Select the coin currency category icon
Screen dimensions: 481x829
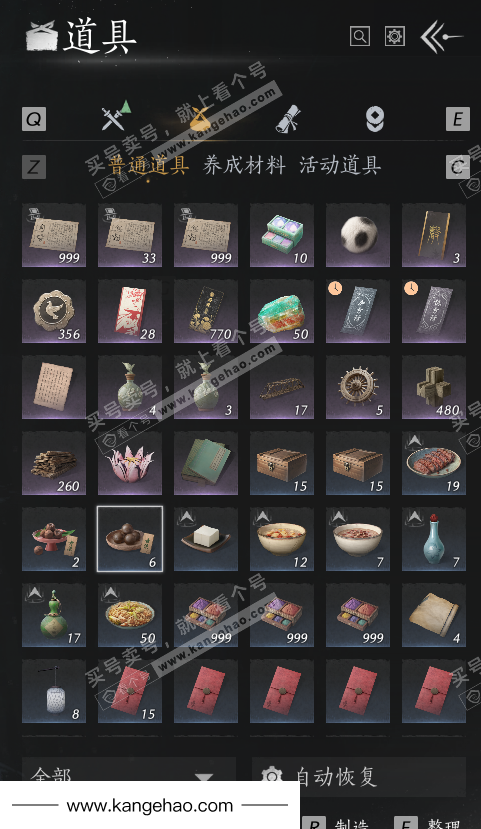click(x=375, y=118)
